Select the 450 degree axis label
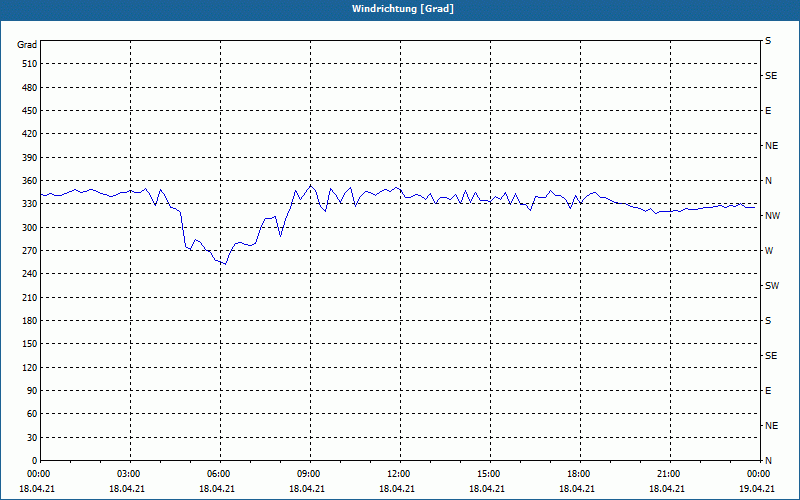The width and height of the screenshot is (800, 500). click(x=29, y=111)
